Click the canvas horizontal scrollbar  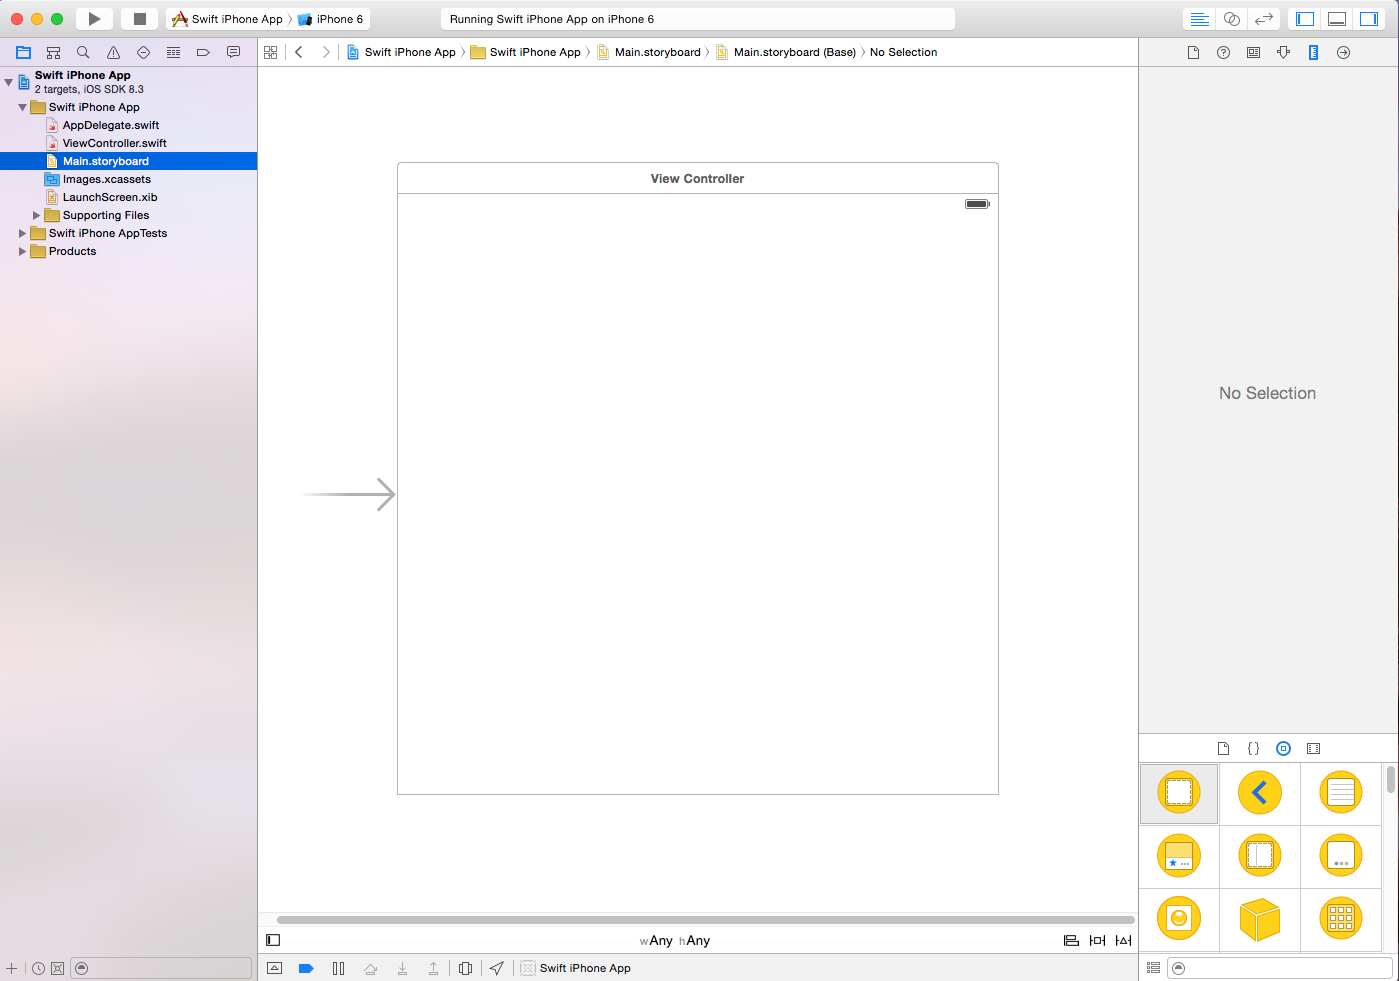tap(706, 919)
